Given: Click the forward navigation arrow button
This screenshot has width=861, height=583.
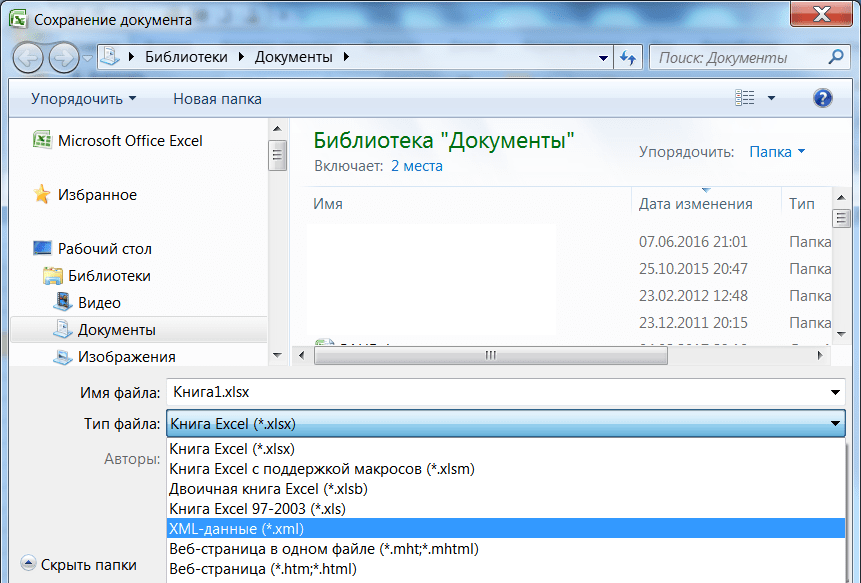Looking at the screenshot, I should (x=64, y=58).
